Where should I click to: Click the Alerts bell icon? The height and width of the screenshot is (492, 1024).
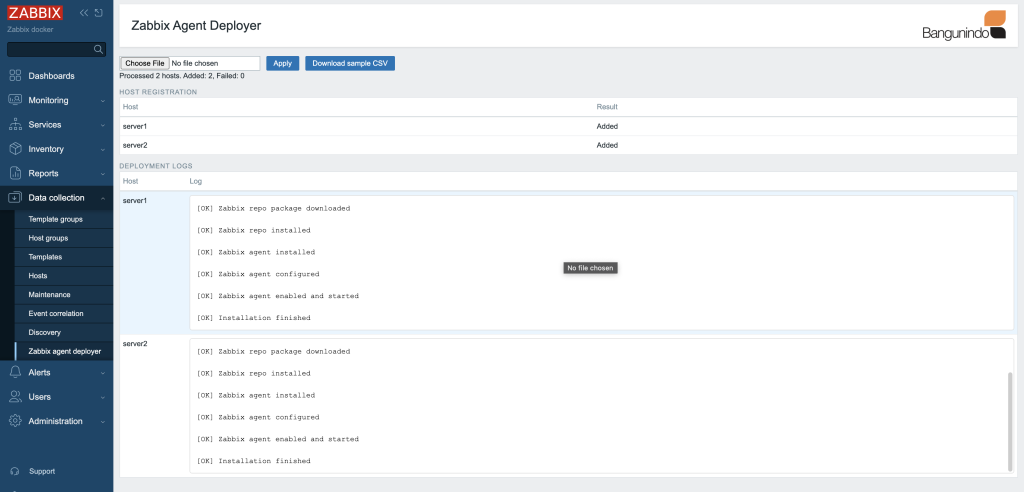click(15, 372)
